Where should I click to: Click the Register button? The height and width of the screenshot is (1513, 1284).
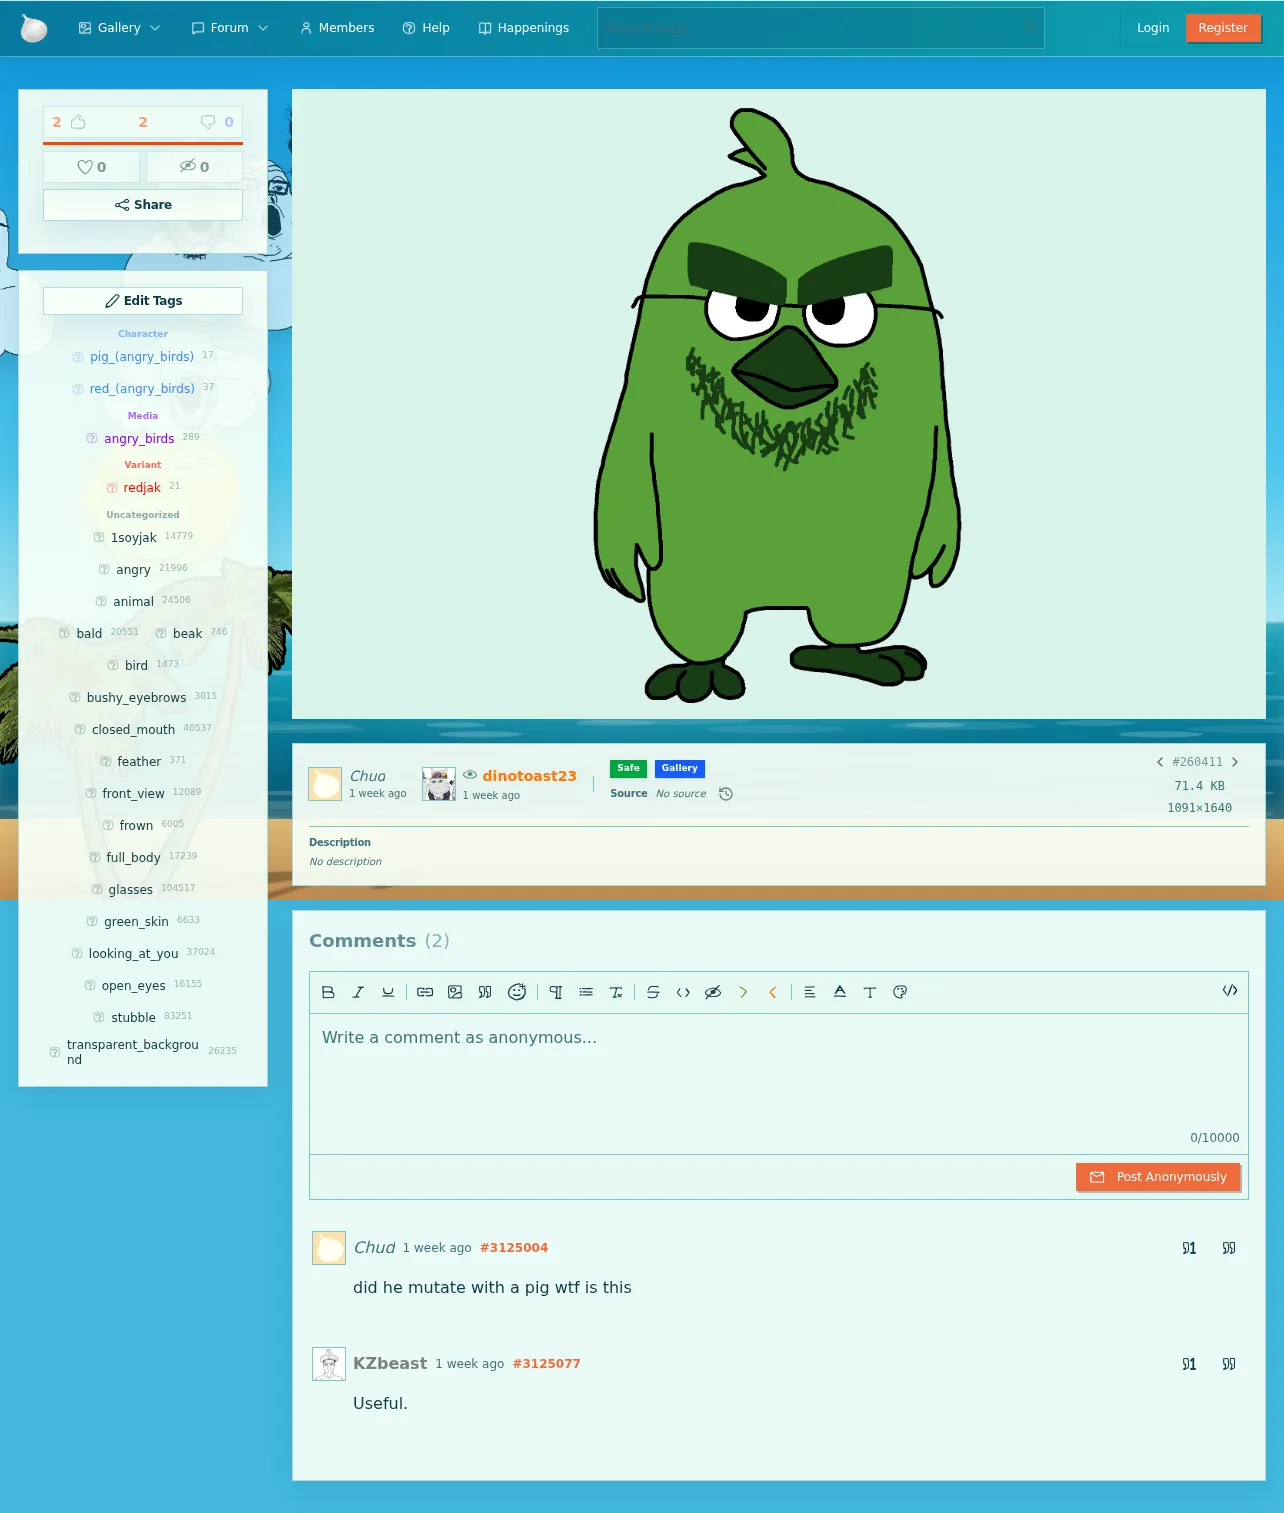coord(1223,28)
